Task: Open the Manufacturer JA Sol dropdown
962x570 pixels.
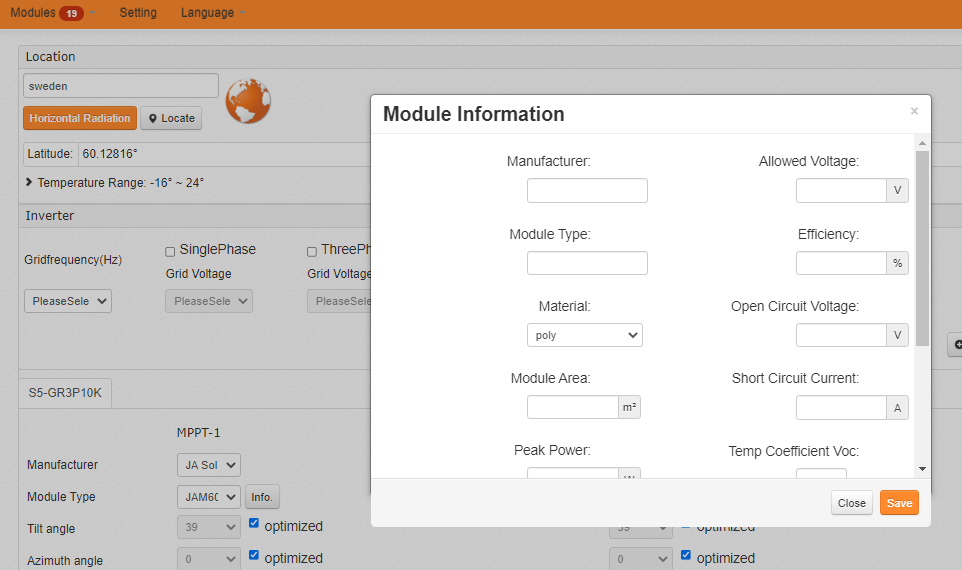Action: click(209, 465)
